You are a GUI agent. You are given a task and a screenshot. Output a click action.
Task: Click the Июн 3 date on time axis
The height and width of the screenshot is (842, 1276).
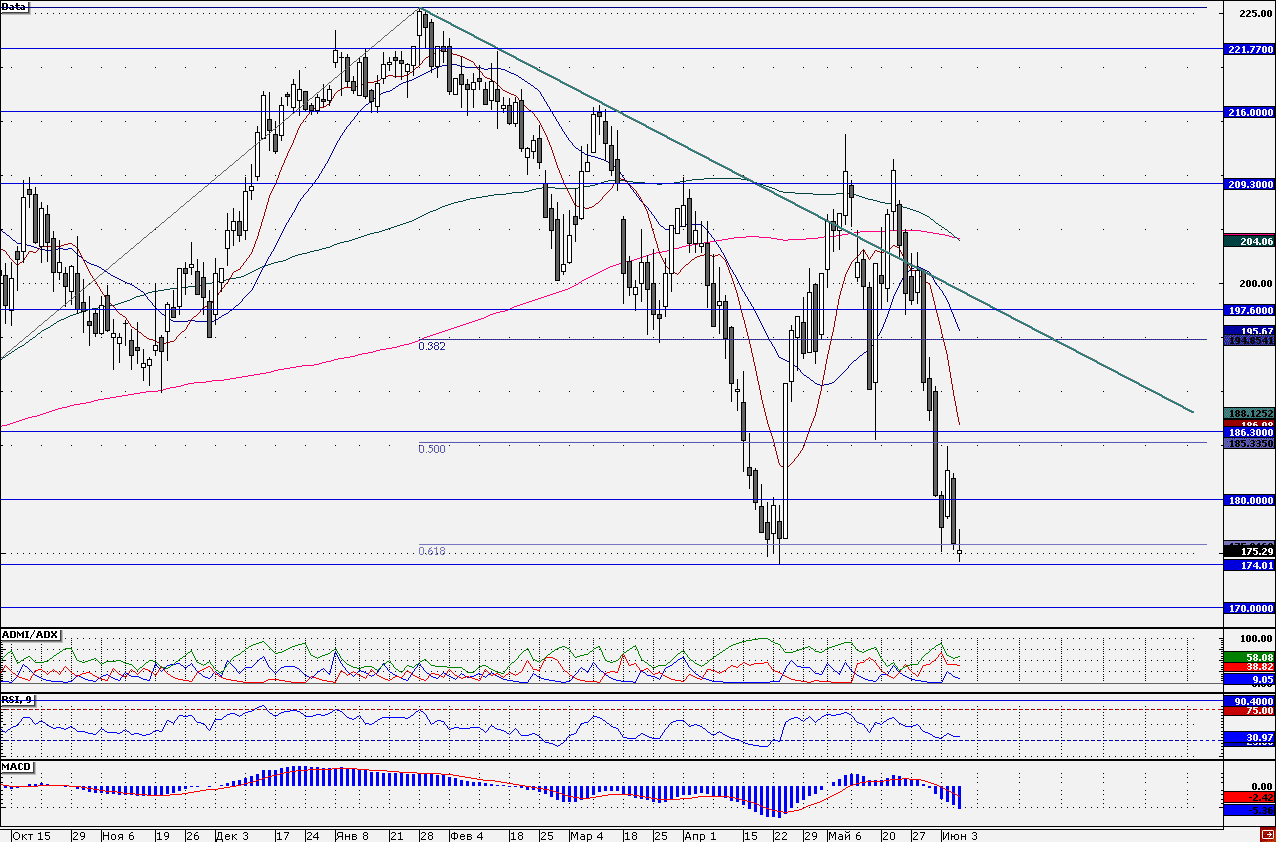[x=960, y=835]
